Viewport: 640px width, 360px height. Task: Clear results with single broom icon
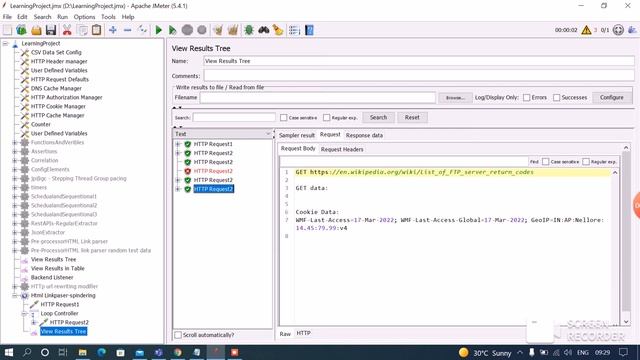pos(218,30)
